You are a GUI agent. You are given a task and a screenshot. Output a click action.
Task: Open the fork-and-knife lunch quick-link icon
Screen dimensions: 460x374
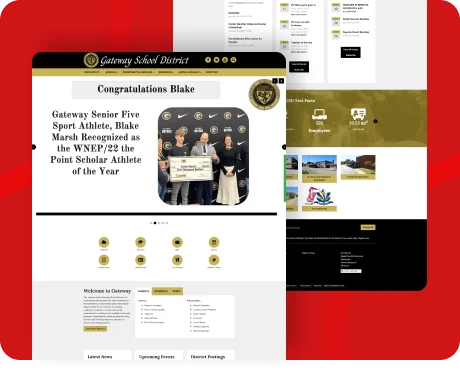pos(177,260)
